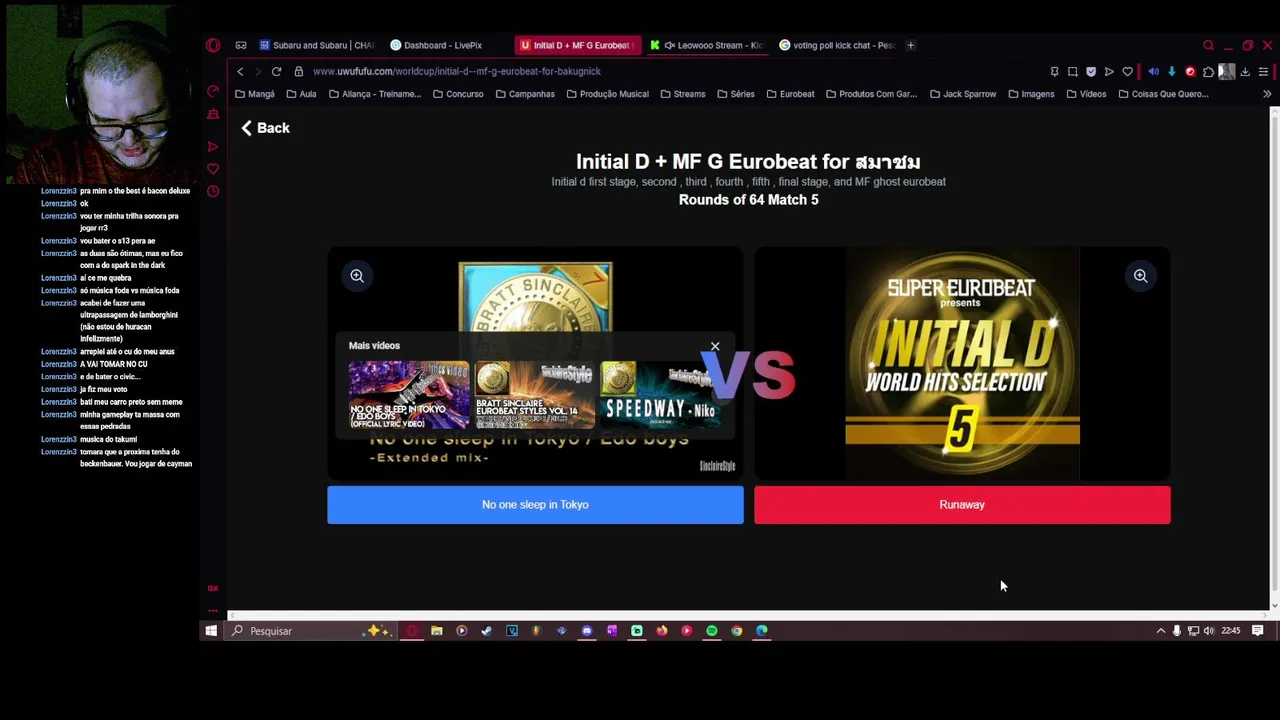Viewport: 1280px width, 720px height.
Task: Show hidden system tray icons
Action: point(1160,631)
